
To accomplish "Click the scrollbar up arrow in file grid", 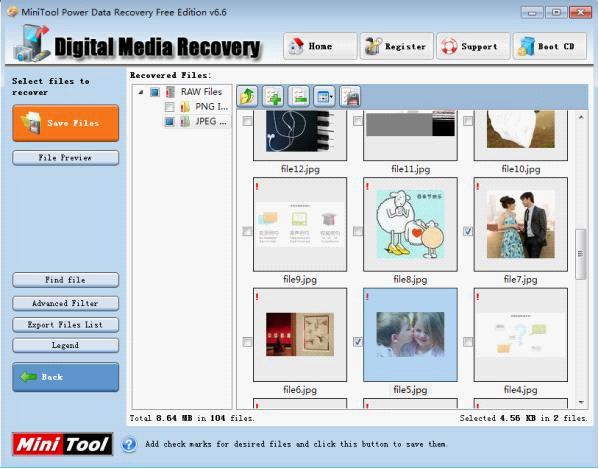I will [x=581, y=117].
